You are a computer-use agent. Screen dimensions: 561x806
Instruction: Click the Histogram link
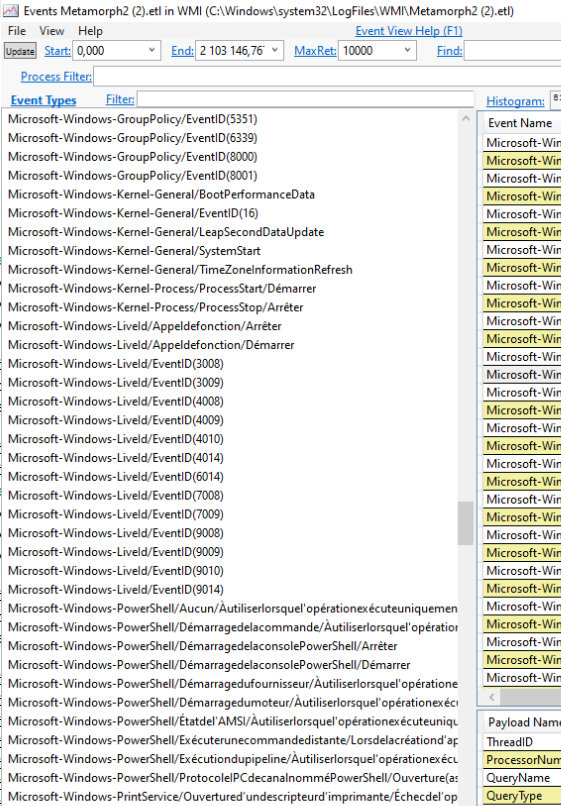pyautogui.click(x=515, y=102)
